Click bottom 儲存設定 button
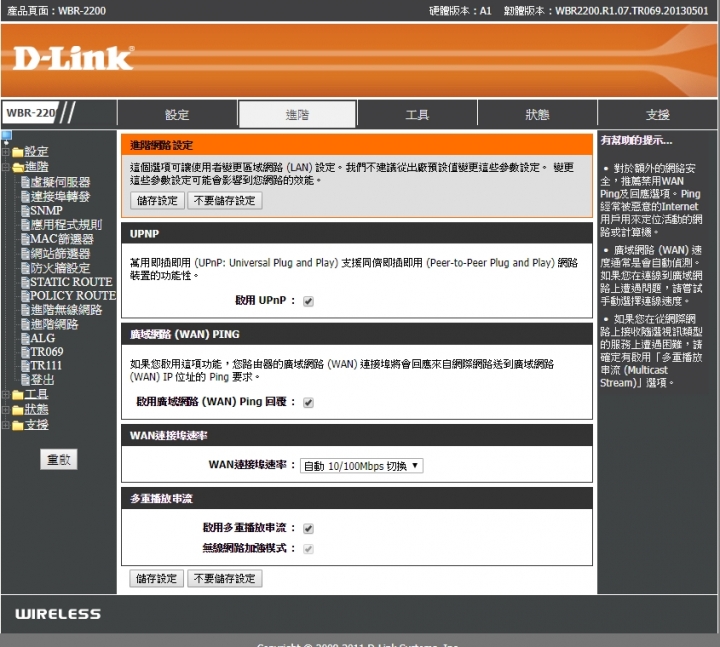 pyautogui.click(x=157, y=579)
